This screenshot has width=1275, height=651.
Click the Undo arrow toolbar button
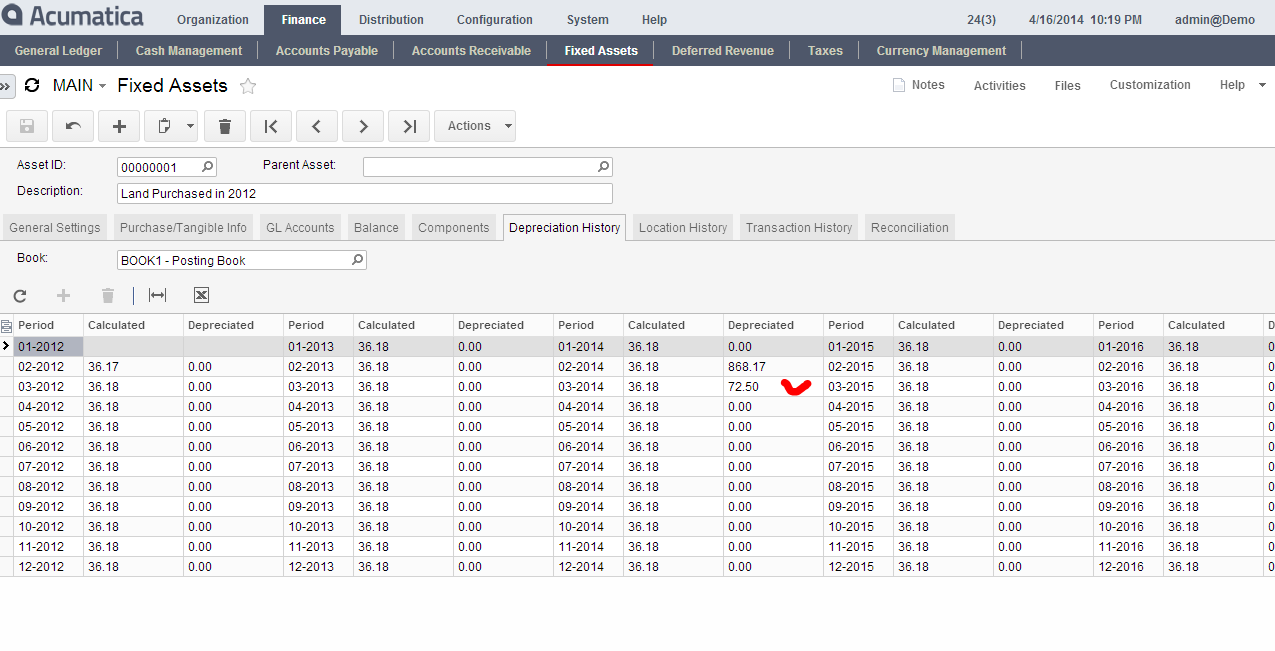point(73,126)
